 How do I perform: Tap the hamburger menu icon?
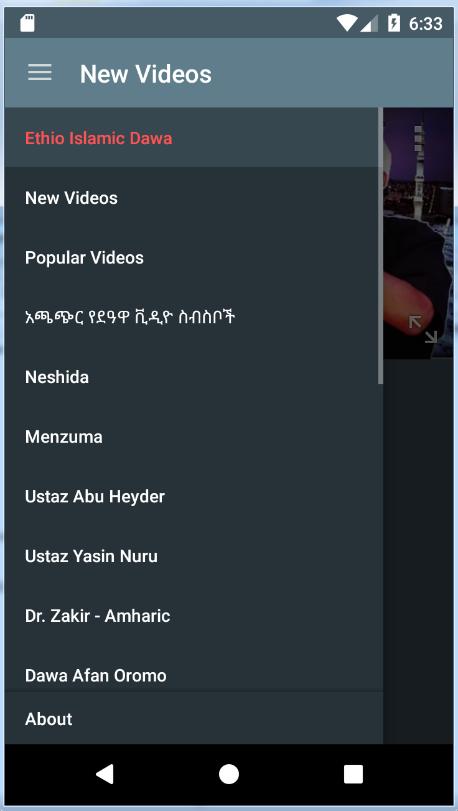(x=40, y=73)
